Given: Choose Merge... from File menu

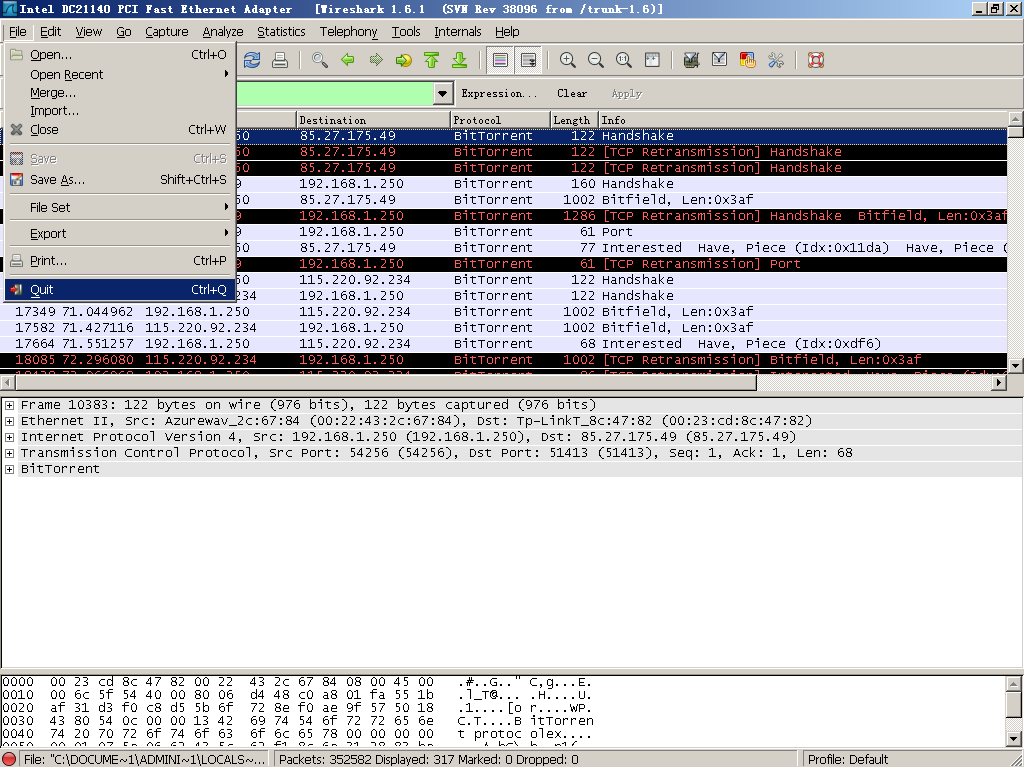Looking at the screenshot, I should (x=120, y=93).
